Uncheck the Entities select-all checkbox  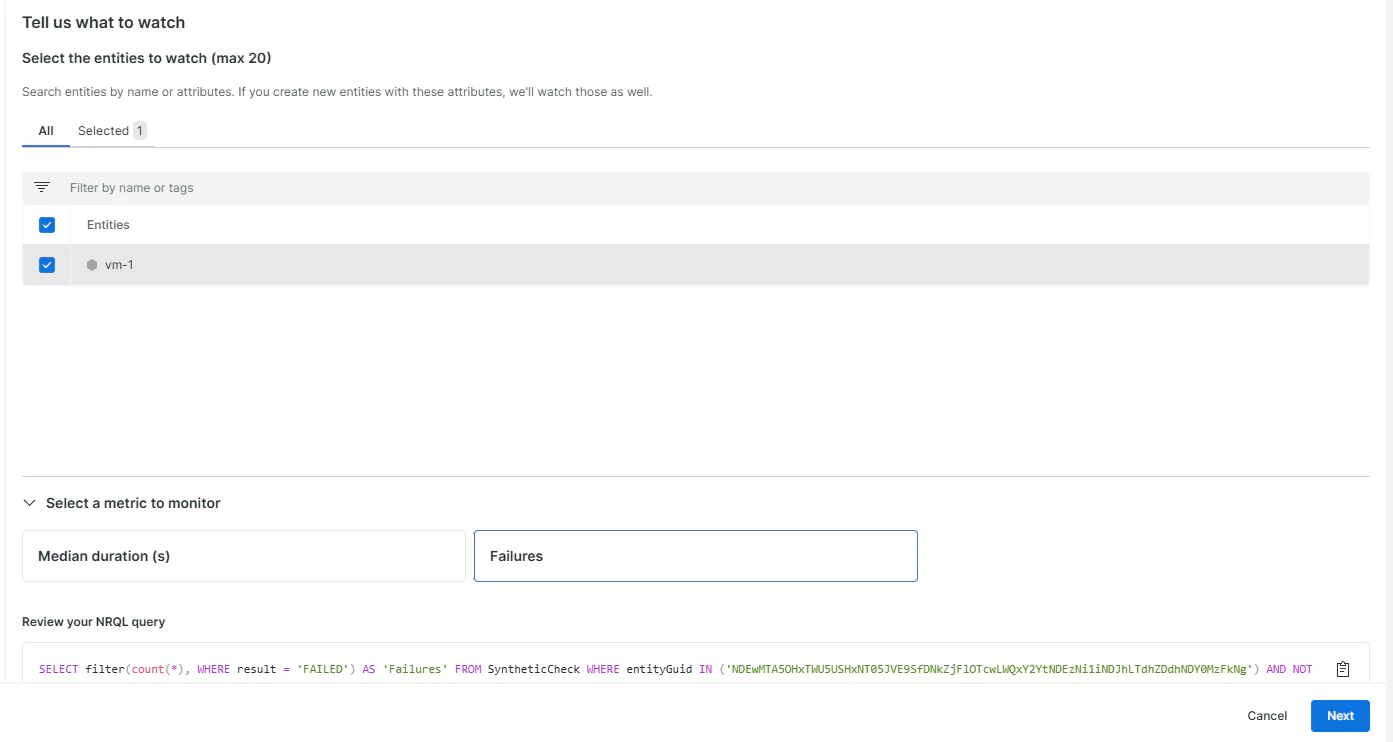(x=47, y=225)
